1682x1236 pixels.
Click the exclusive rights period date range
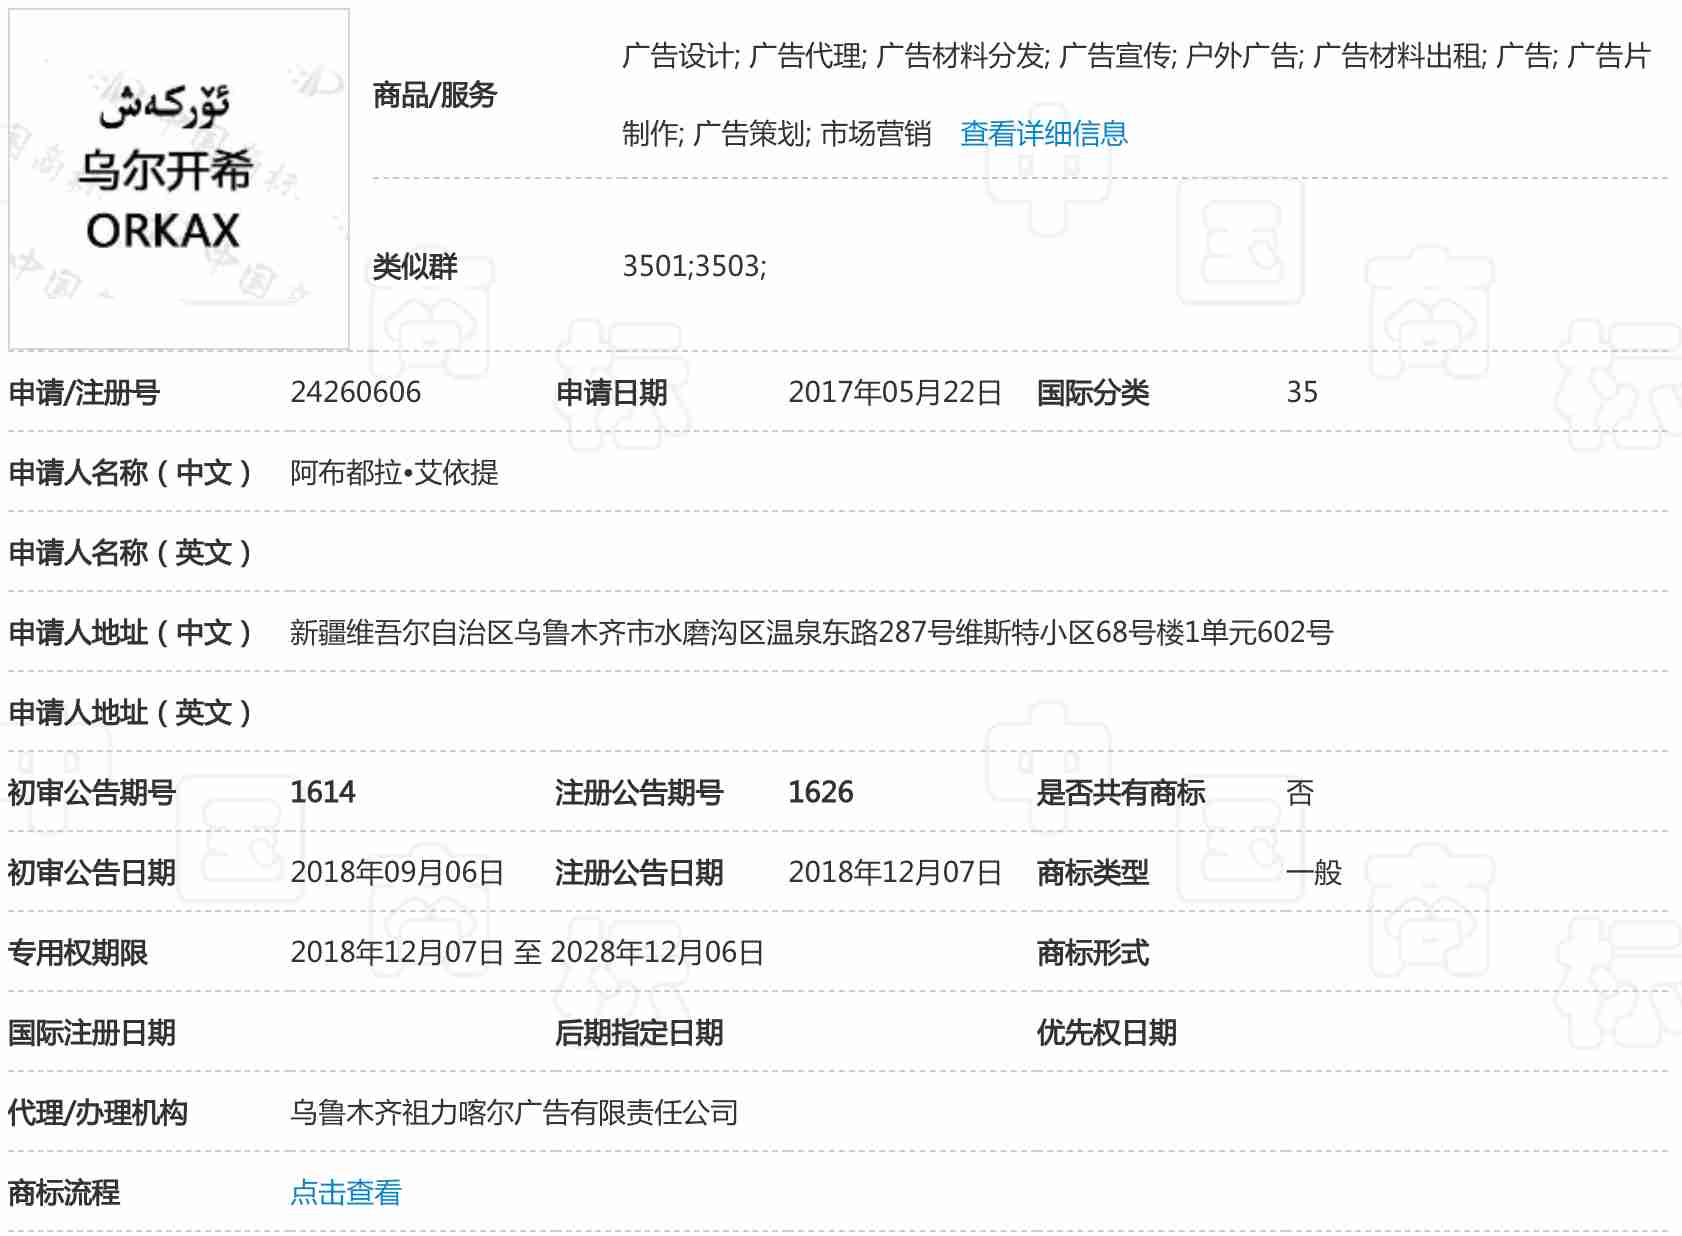(527, 952)
